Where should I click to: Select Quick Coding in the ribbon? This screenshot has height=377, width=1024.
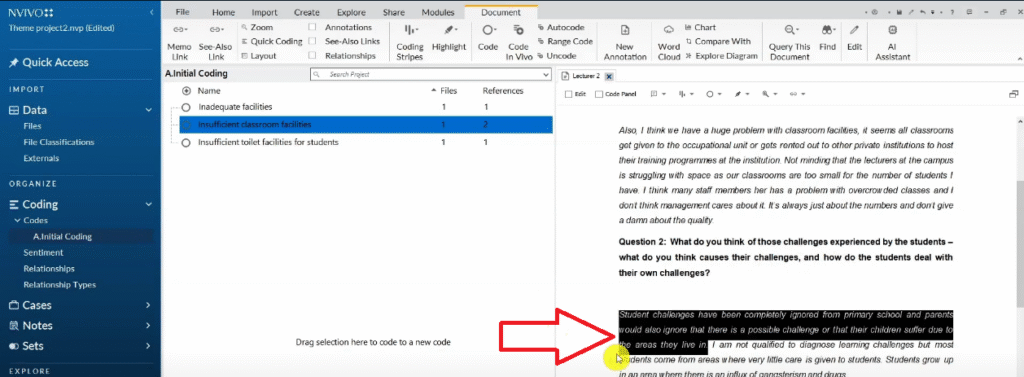(x=272, y=41)
